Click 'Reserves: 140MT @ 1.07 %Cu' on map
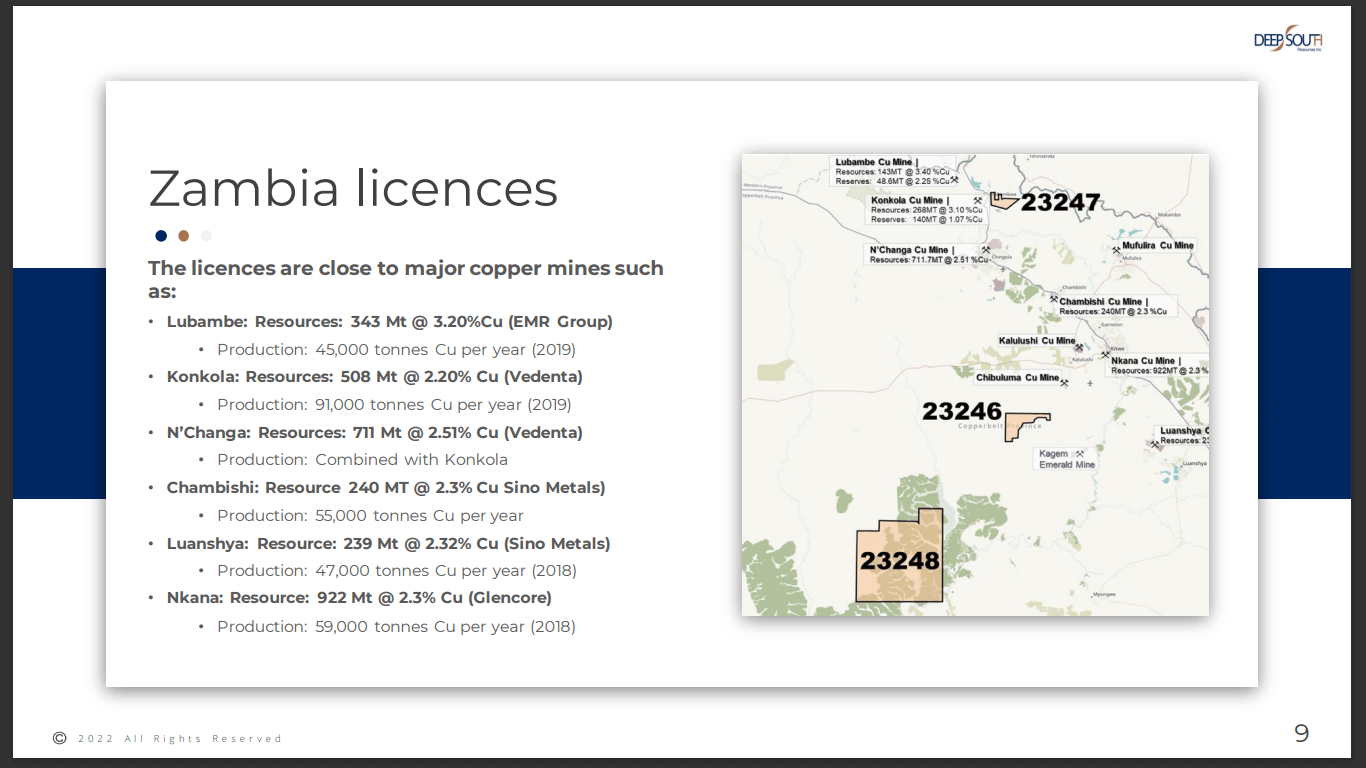Viewport: 1366px width, 768px height. coord(926,219)
